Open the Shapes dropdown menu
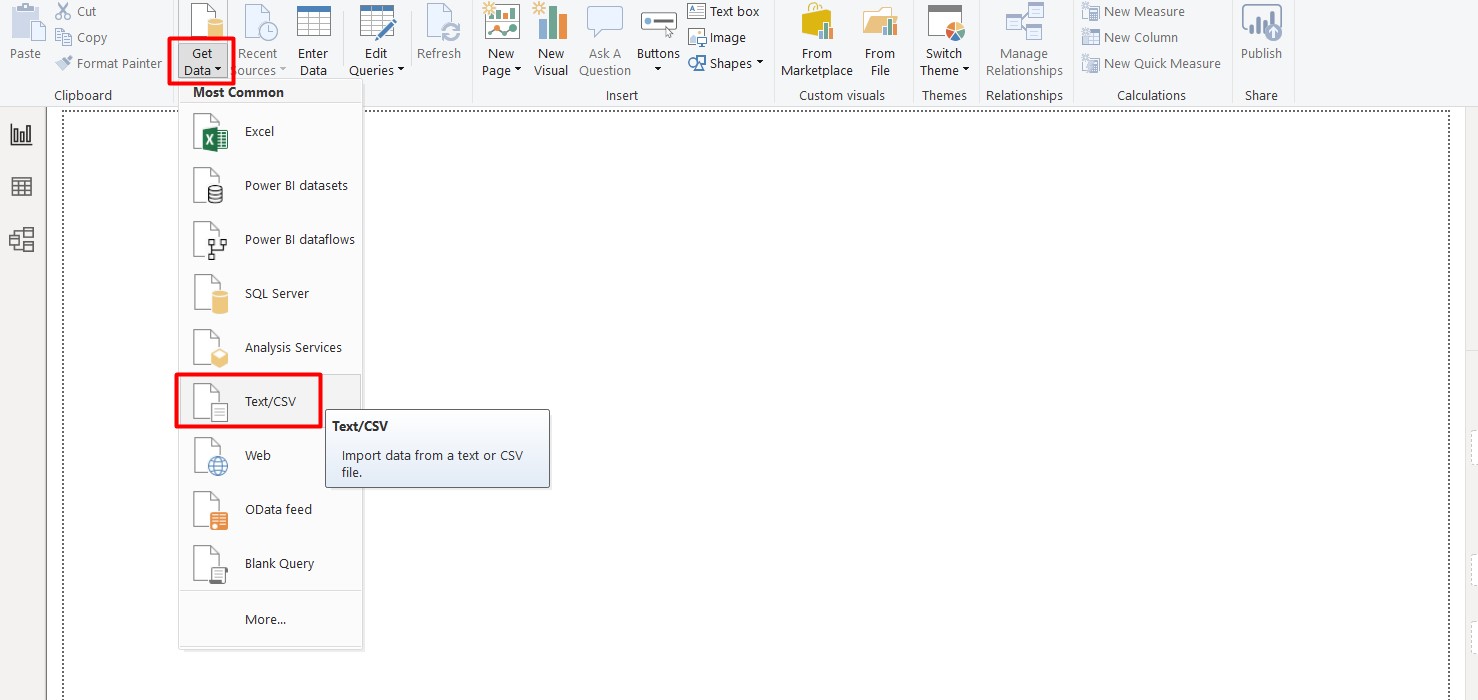 (x=726, y=64)
